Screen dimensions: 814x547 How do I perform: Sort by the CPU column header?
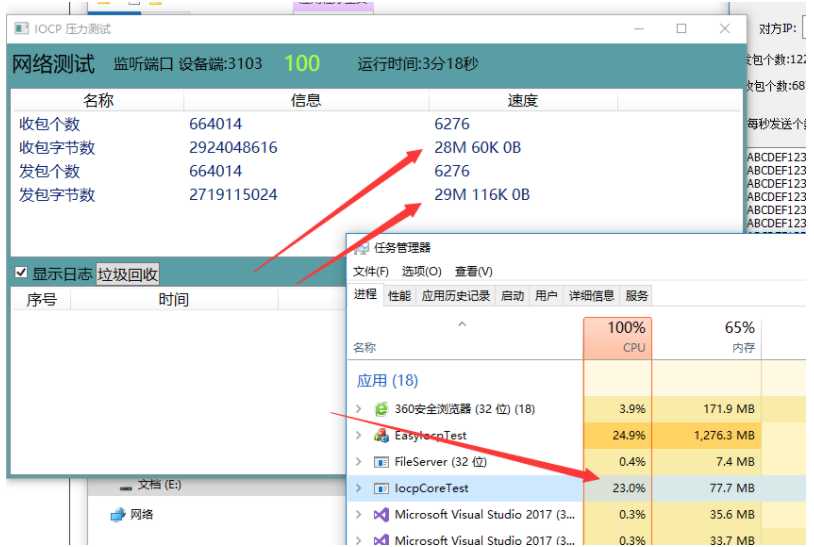tap(617, 338)
